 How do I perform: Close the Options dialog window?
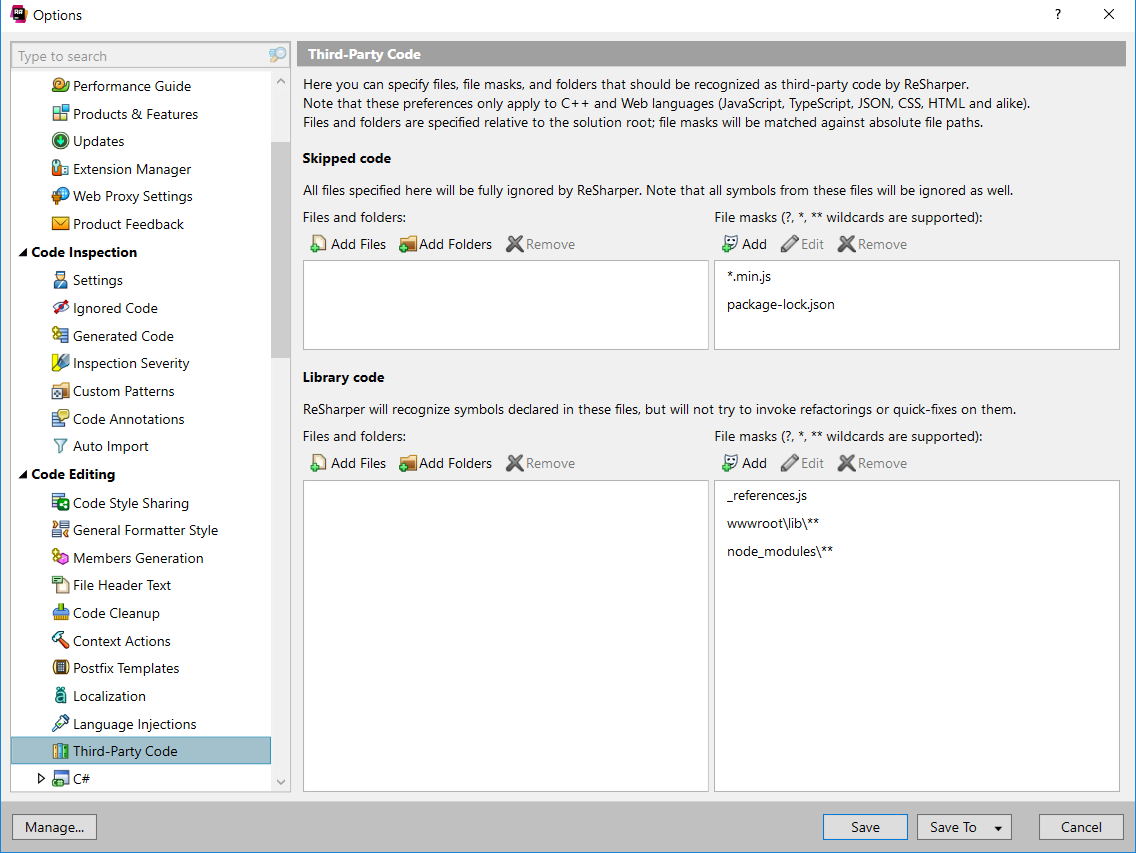pos(1108,14)
